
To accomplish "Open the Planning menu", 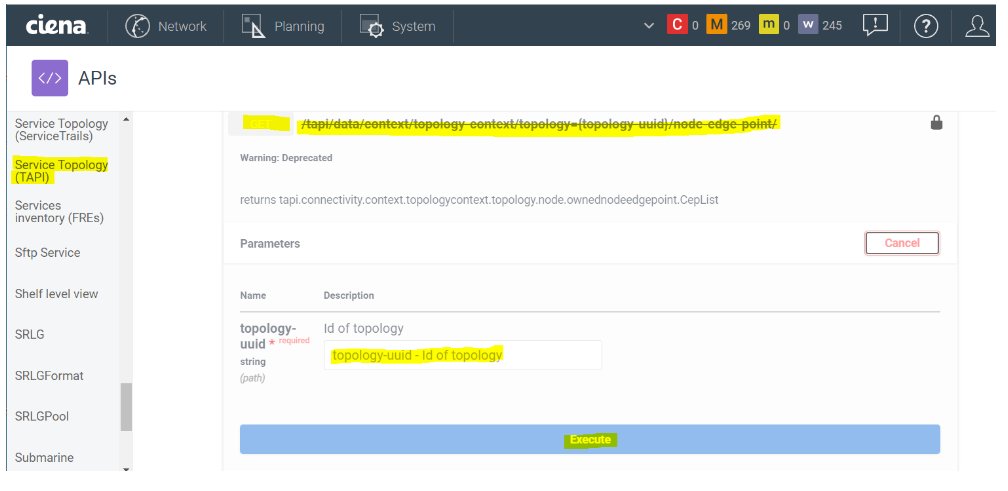I will pyautogui.click(x=283, y=26).
